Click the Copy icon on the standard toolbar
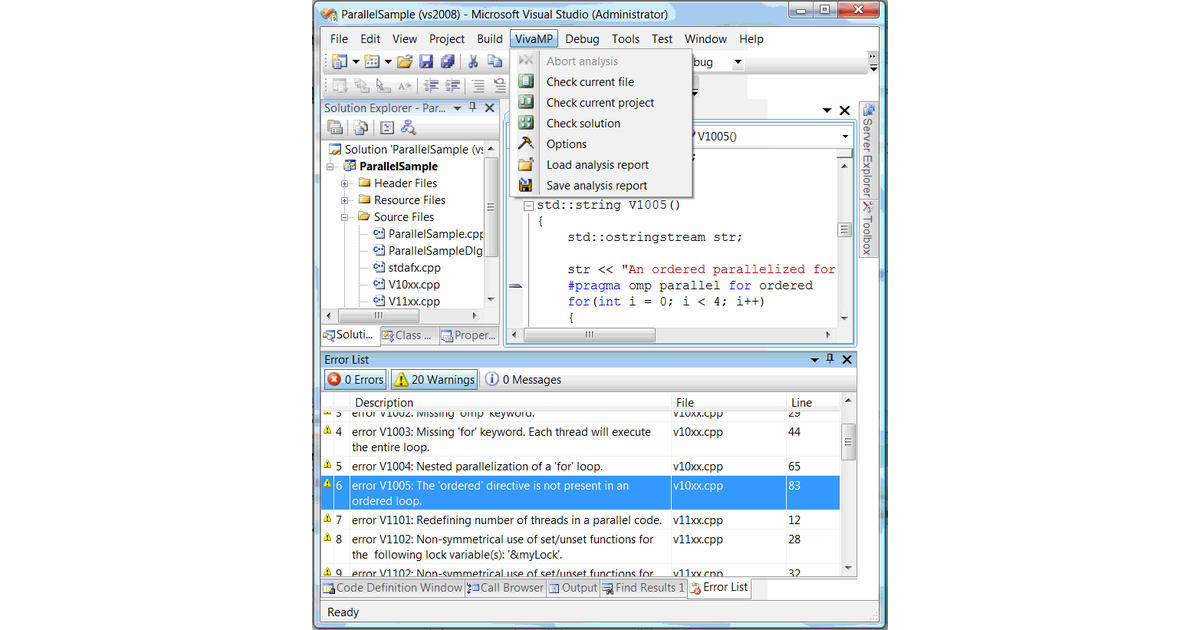The width and height of the screenshot is (1200, 630). pos(495,60)
